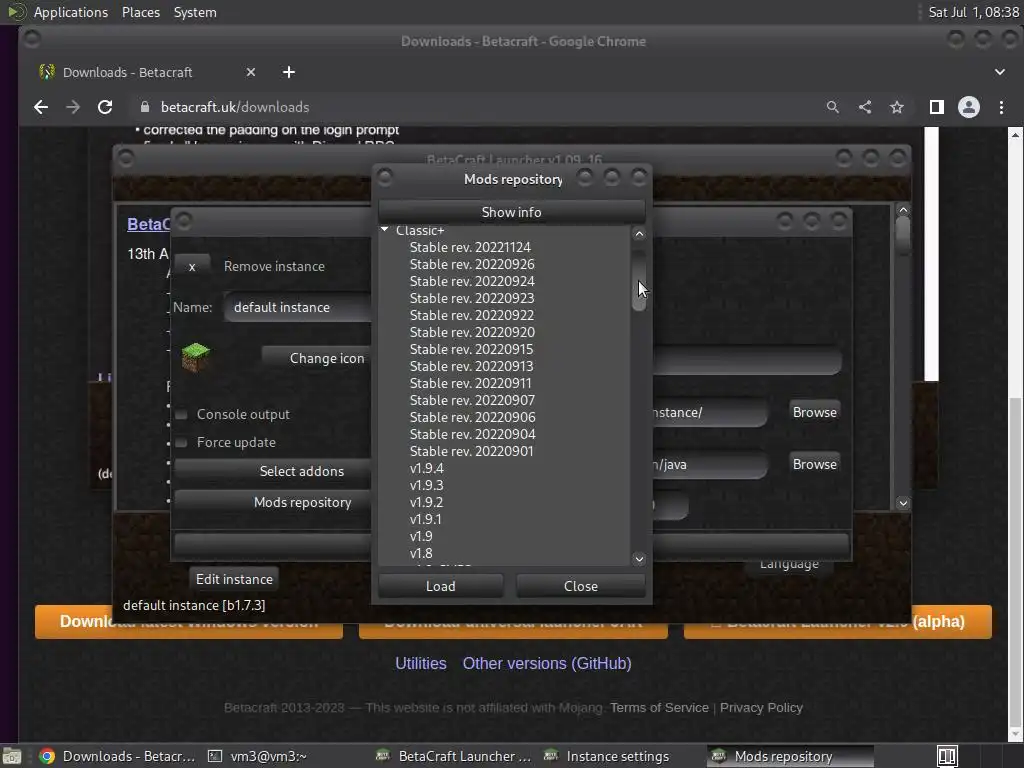Click Edit instance button in launcher
The image size is (1024, 768).
pos(234,579)
